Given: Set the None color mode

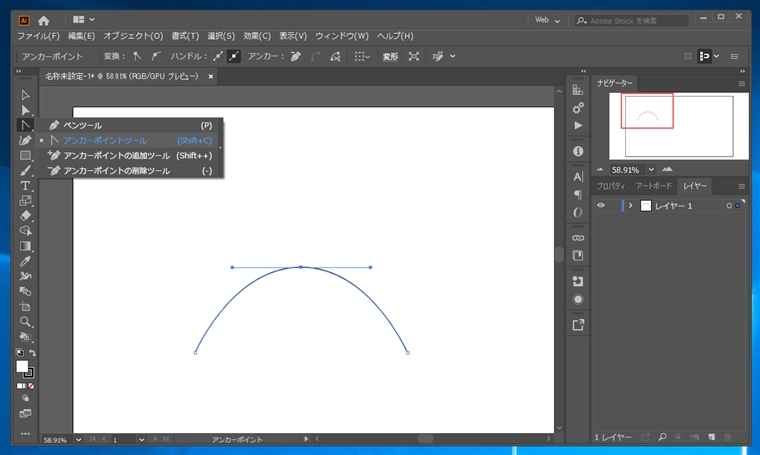Looking at the screenshot, I should point(31,386).
